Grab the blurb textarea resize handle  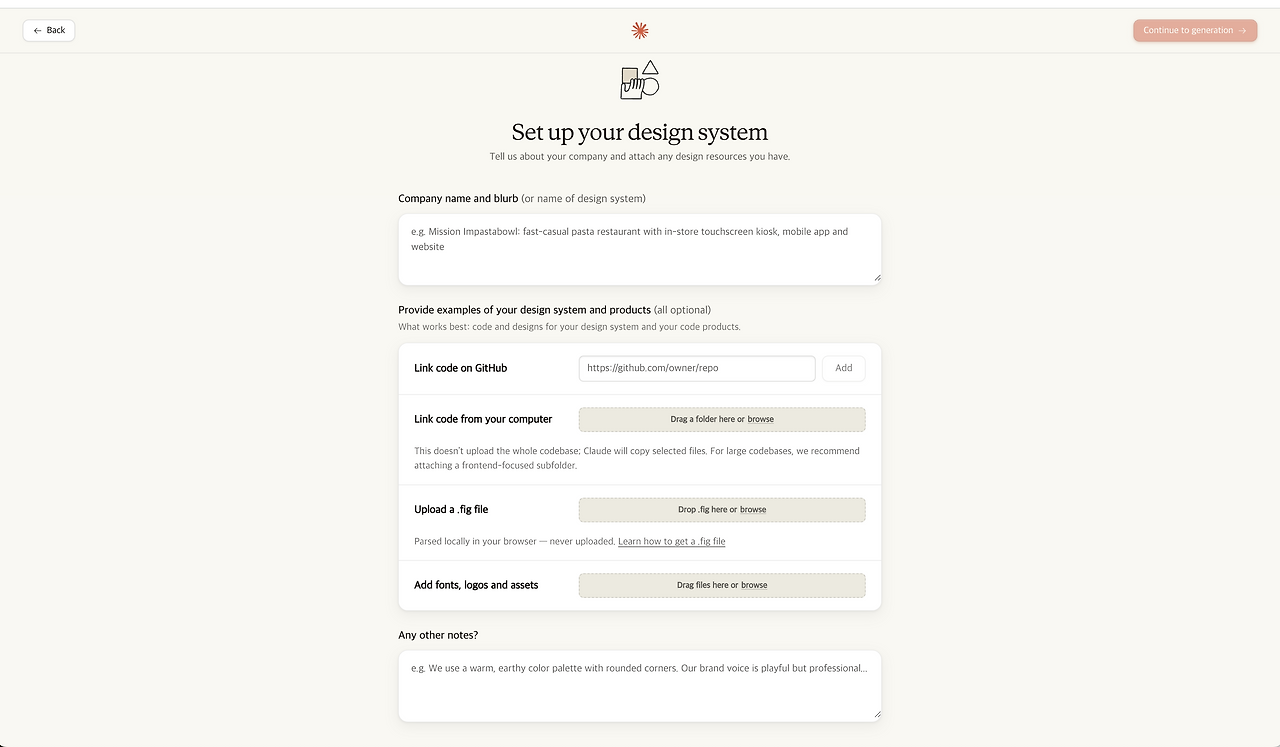(x=877, y=278)
